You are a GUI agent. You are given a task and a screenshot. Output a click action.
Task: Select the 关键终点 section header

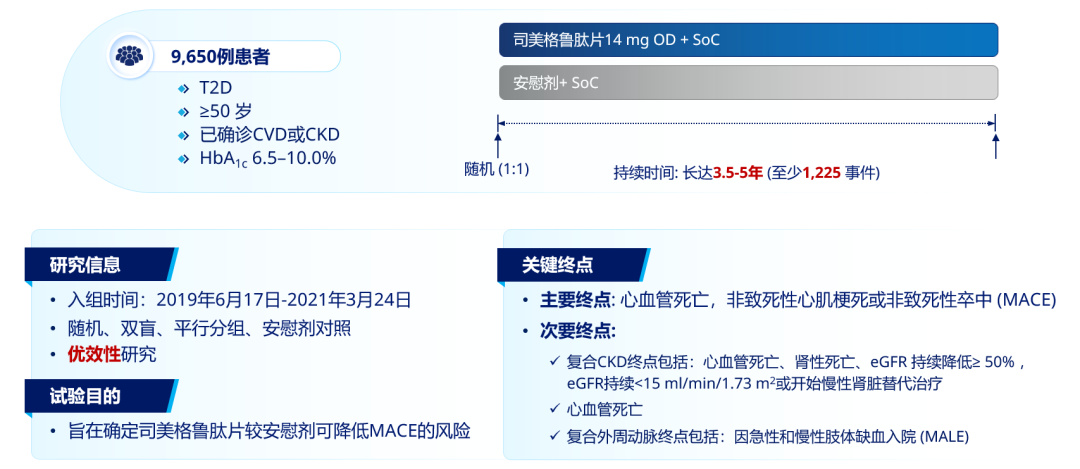tap(558, 265)
